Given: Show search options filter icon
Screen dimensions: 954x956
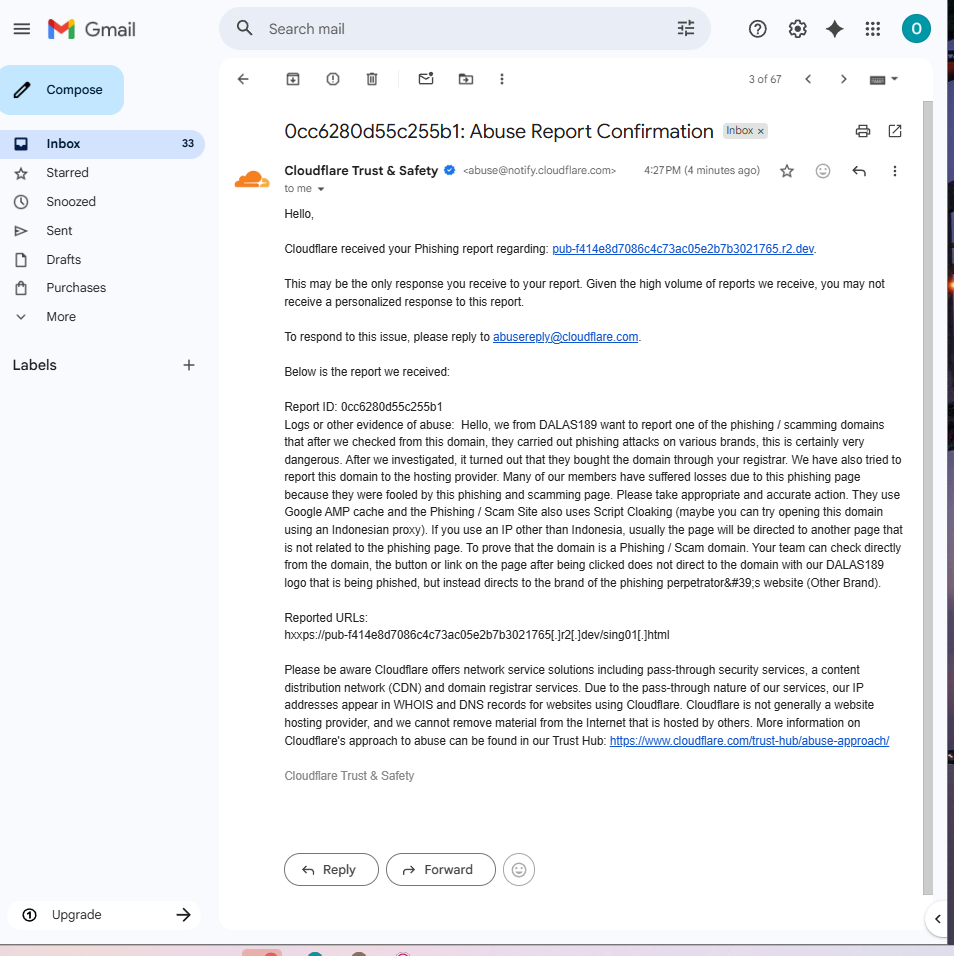Looking at the screenshot, I should click(686, 28).
